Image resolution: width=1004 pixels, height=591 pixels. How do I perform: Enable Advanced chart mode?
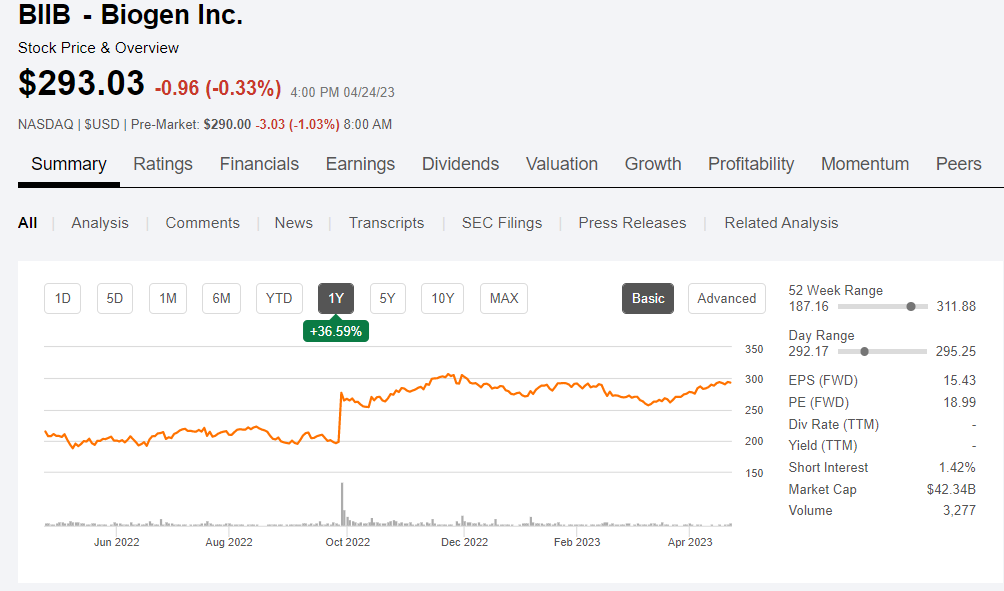(726, 298)
